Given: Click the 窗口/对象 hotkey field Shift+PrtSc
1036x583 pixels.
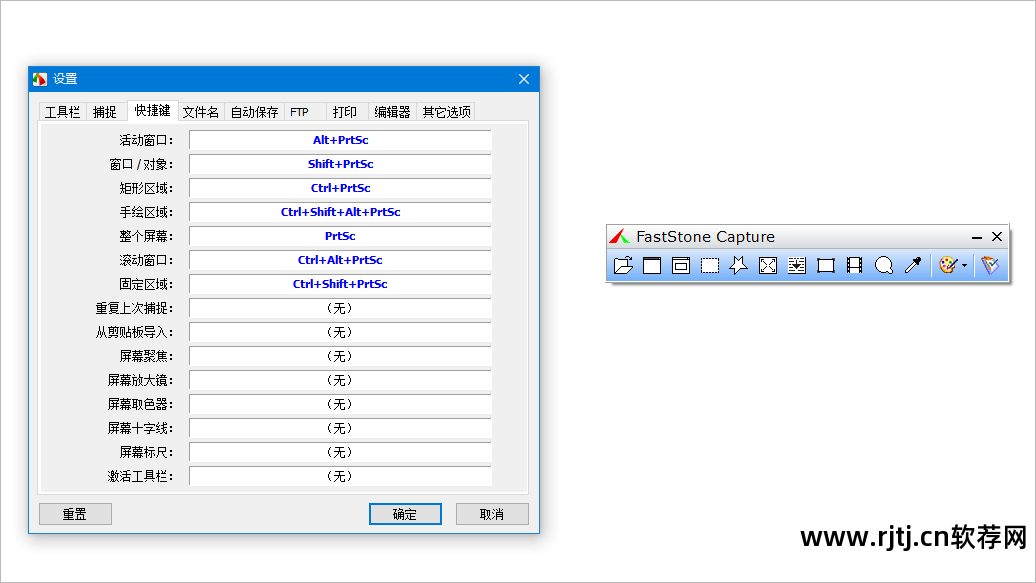Looking at the screenshot, I should (x=340, y=164).
